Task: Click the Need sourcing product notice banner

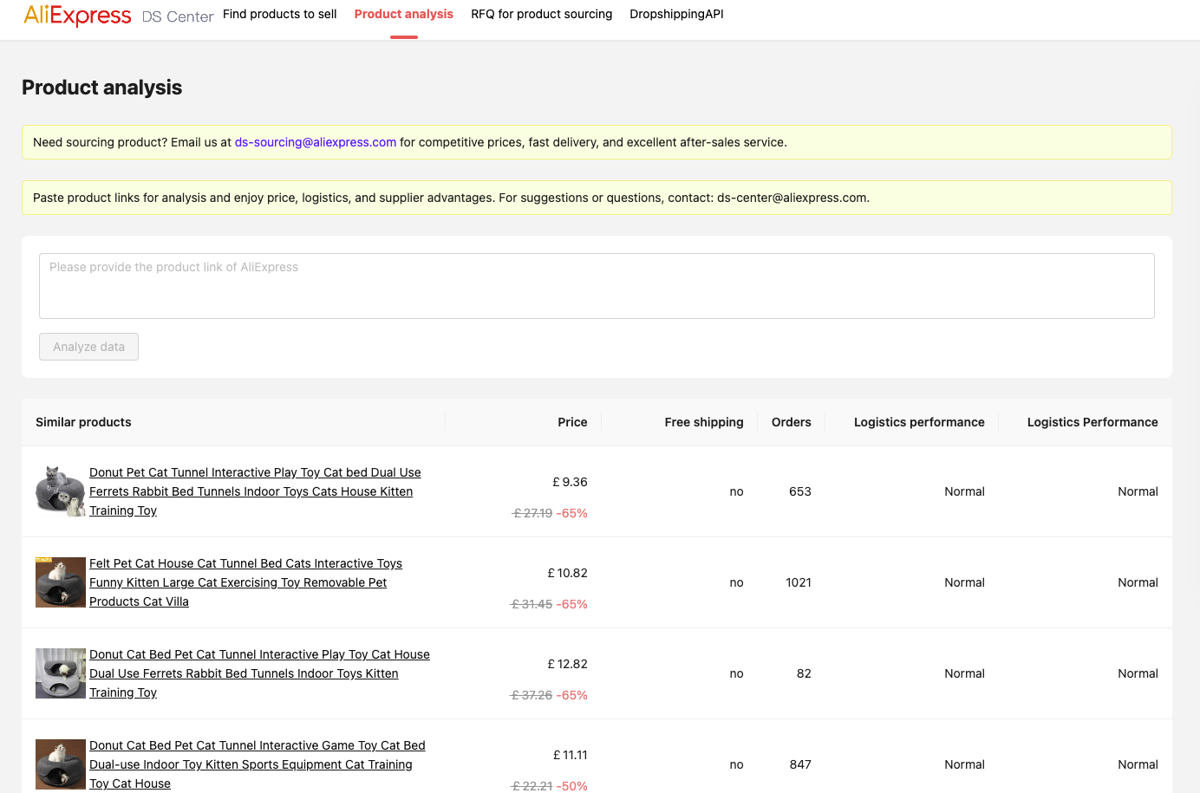Action: [597, 142]
